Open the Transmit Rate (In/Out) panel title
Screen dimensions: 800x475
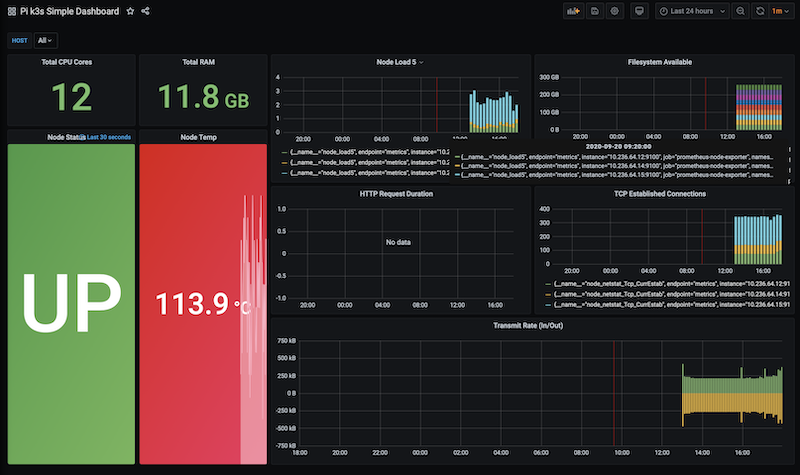coord(528,326)
